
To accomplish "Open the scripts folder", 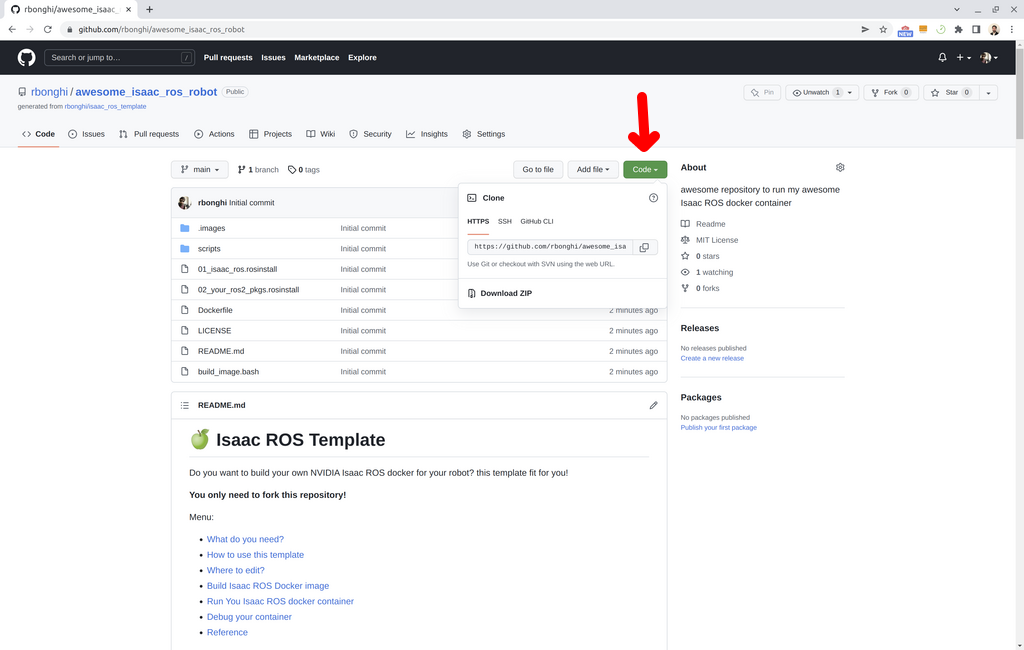I will pyautogui.click(x=209, y=249).
